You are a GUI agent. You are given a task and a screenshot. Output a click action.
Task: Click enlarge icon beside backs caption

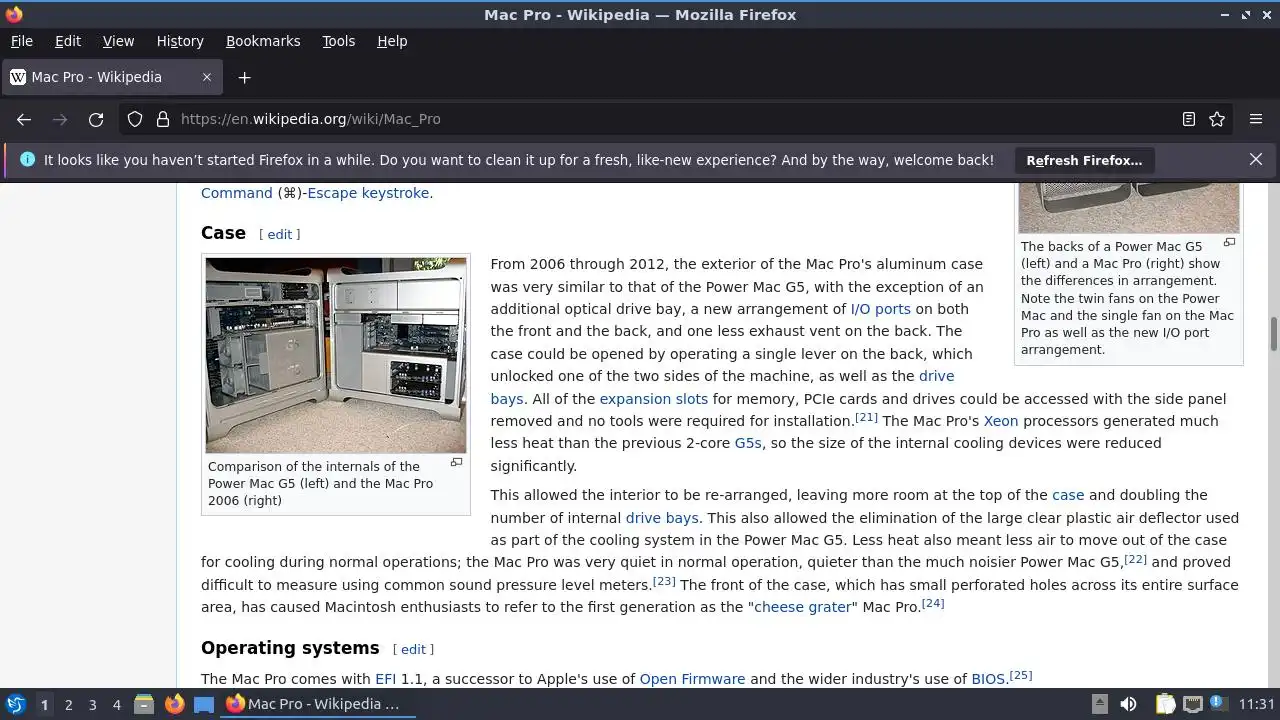pyautogui.click(x=1229, y=242)
